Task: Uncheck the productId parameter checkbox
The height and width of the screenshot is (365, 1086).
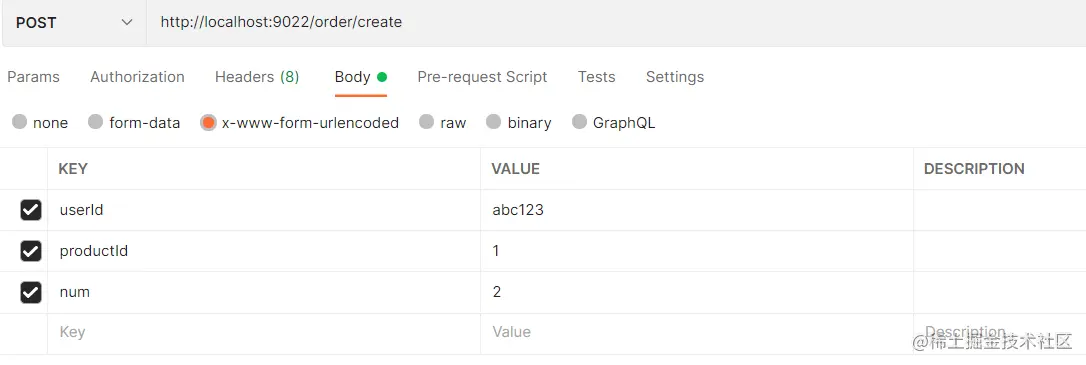Action: [30, 251]
